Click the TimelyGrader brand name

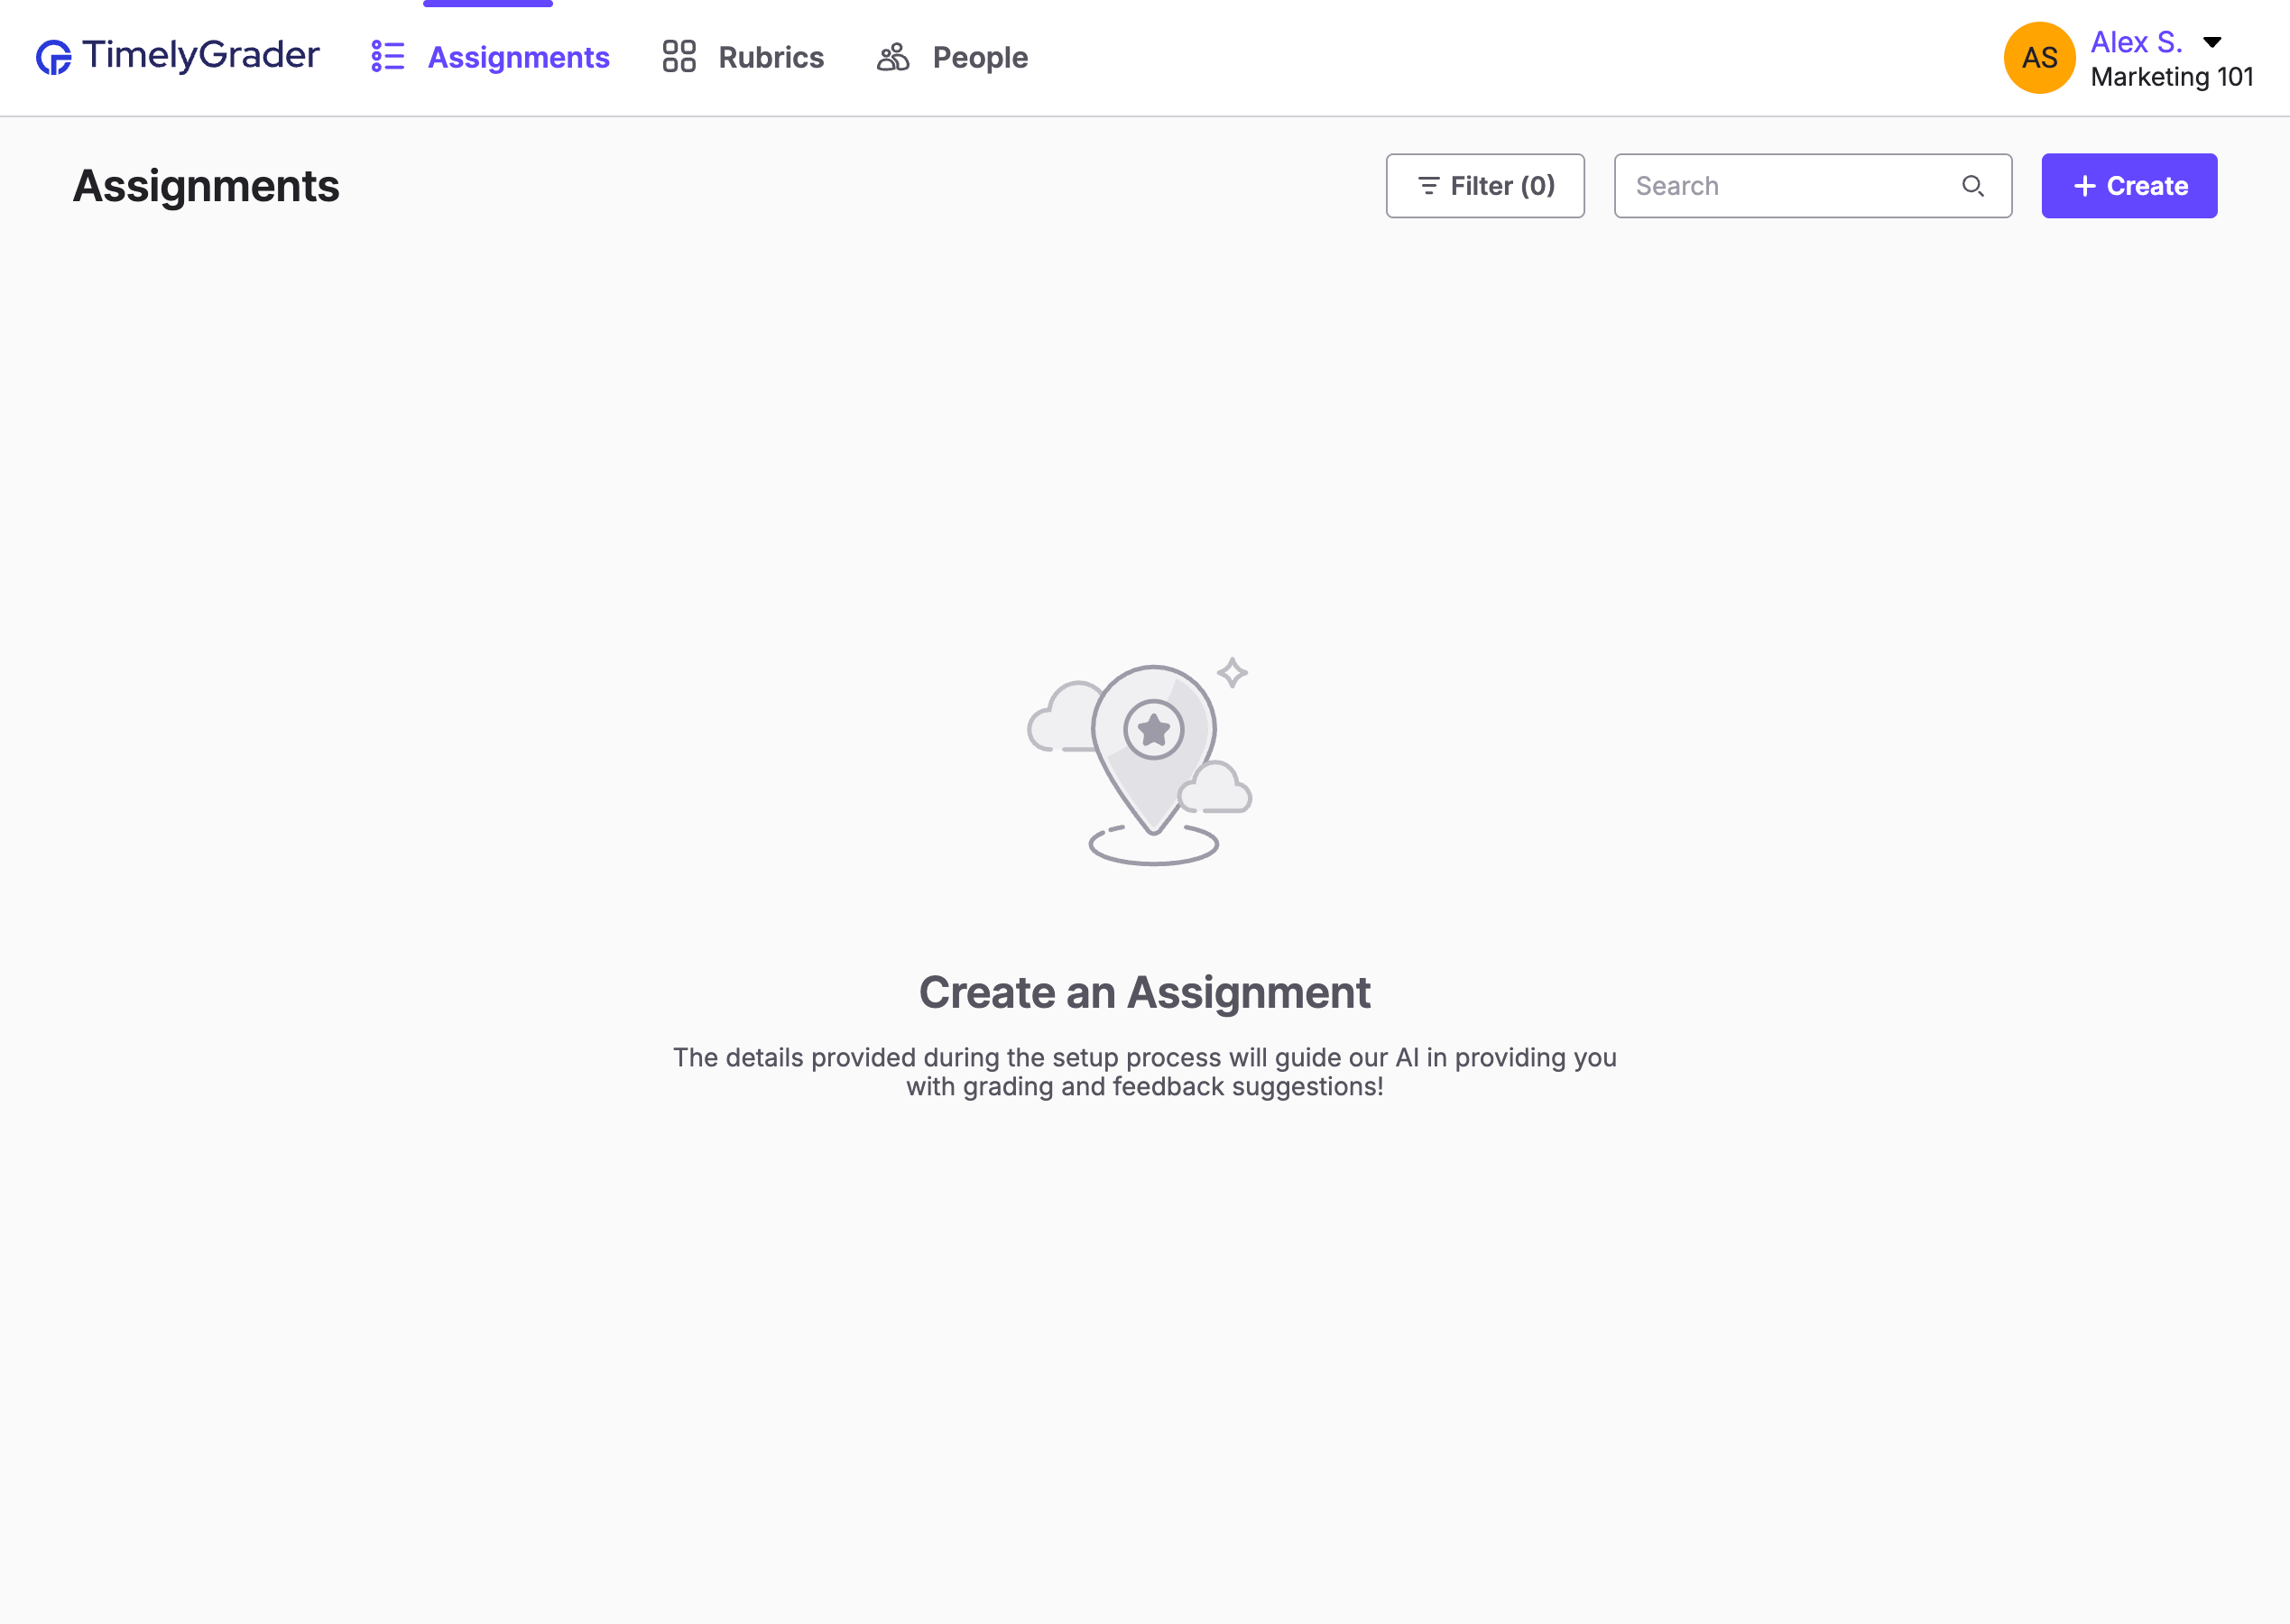tap(201, 55)
